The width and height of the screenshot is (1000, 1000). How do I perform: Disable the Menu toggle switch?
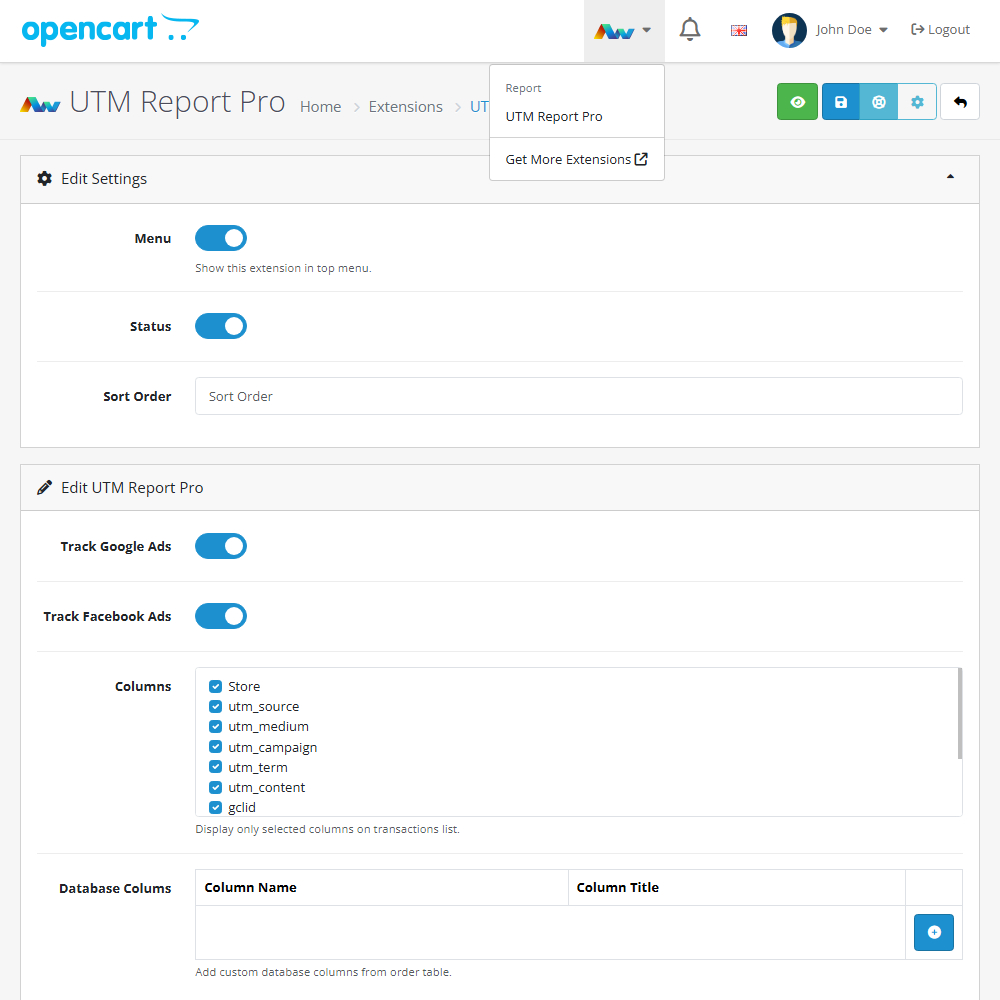click(221, 238)
